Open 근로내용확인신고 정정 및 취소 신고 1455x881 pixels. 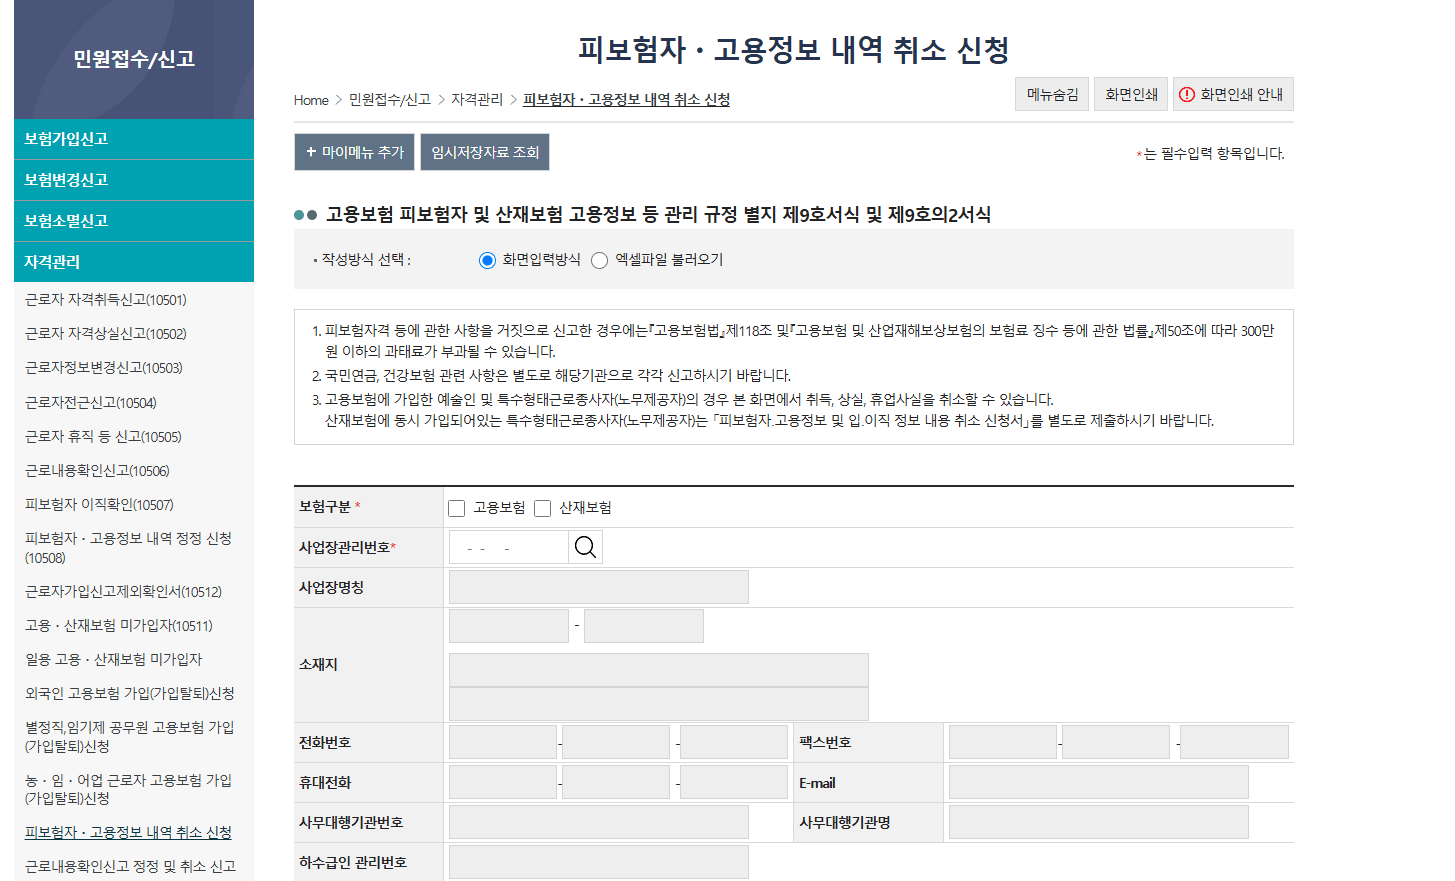tap(130, 867)
